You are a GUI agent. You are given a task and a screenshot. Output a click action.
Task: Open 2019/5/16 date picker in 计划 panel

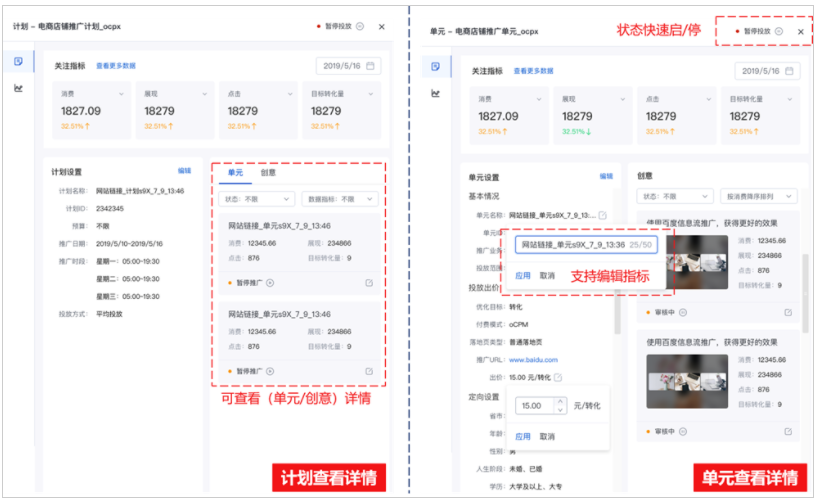348,66
